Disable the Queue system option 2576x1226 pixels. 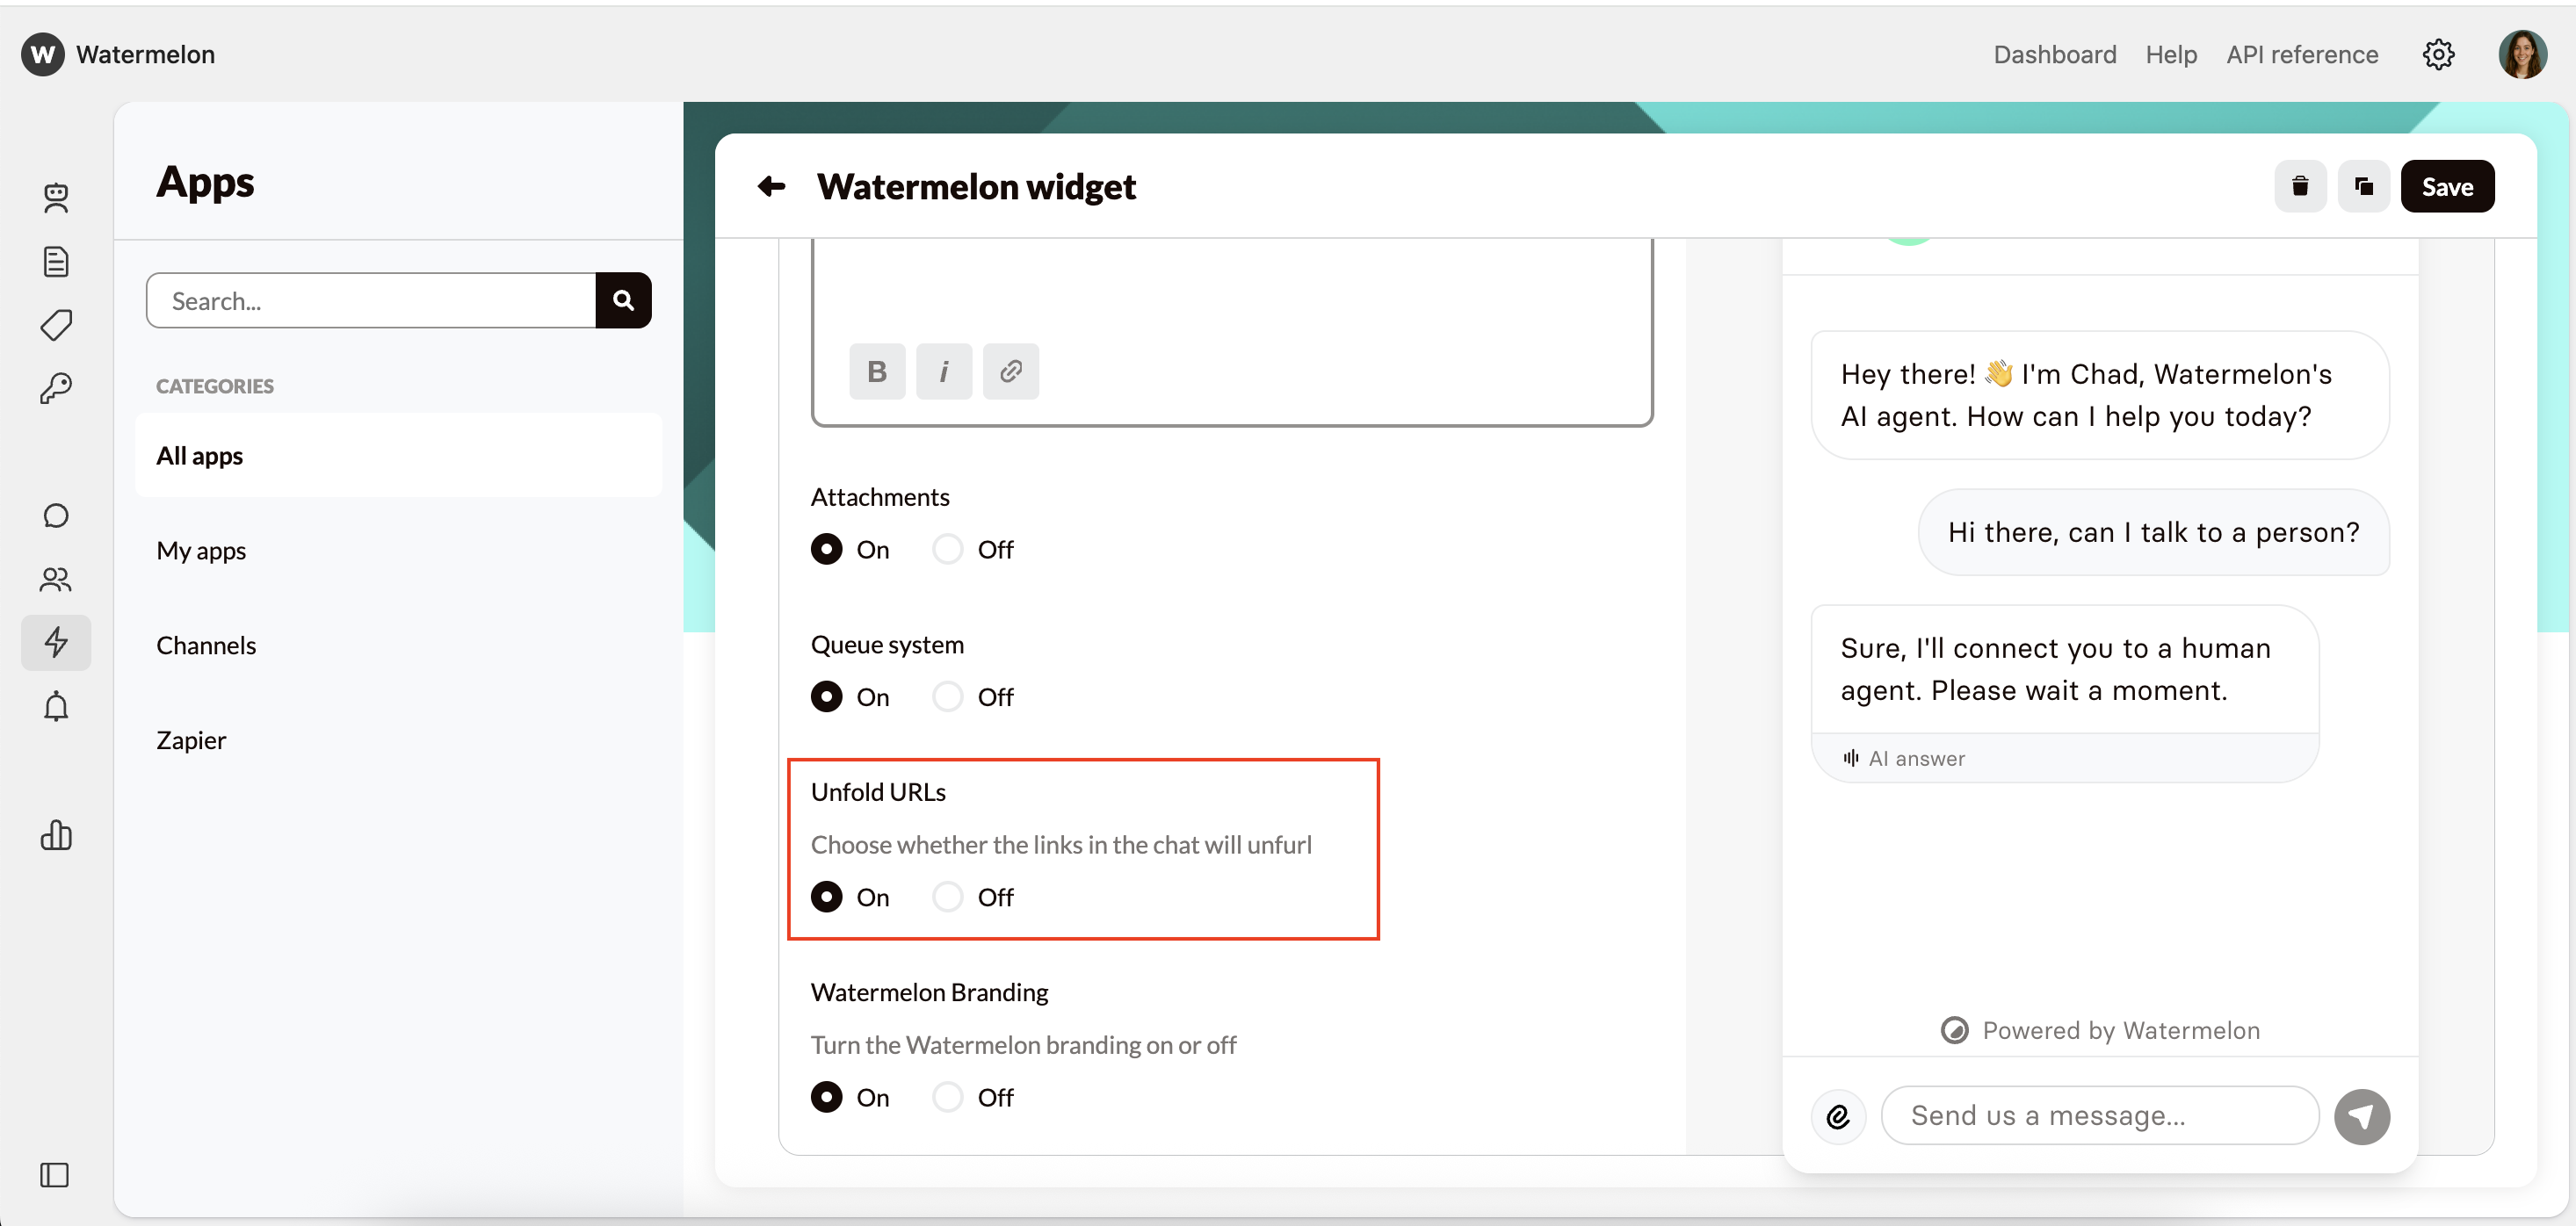[x=947, y=696]
